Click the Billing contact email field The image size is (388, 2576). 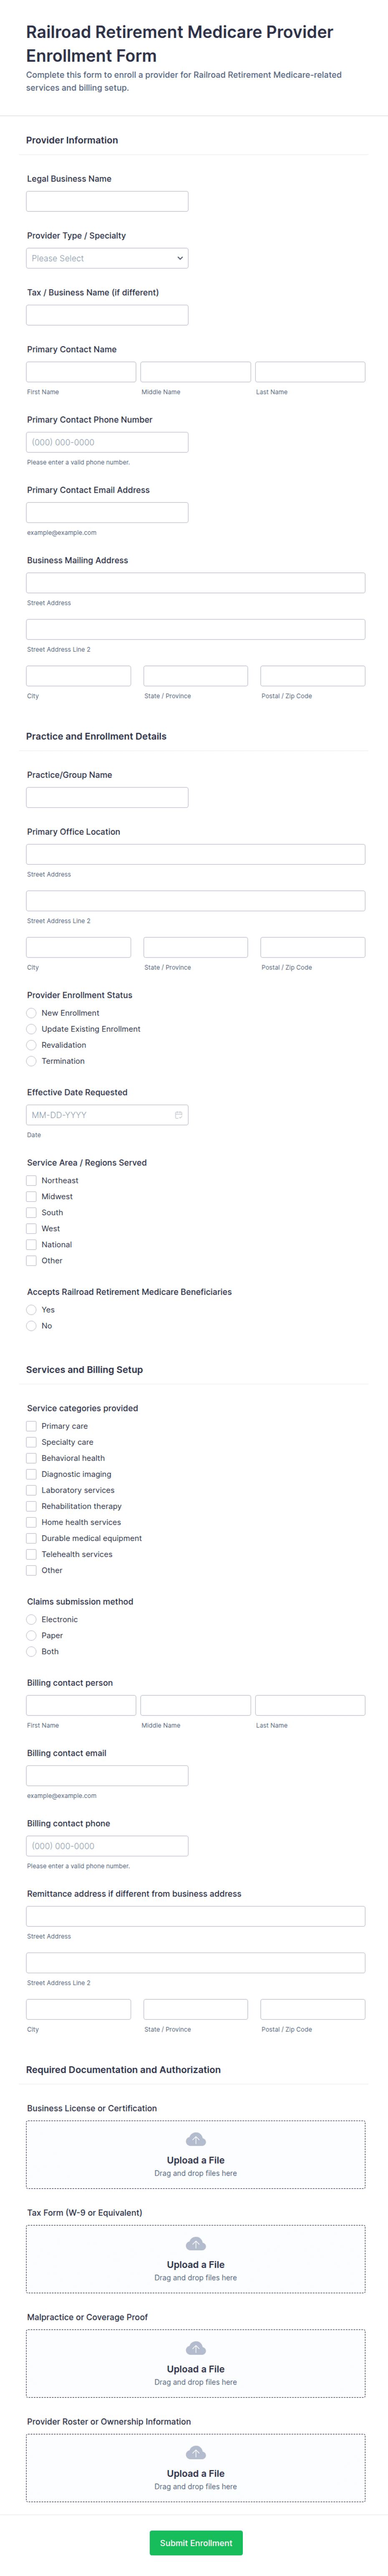107,1775
